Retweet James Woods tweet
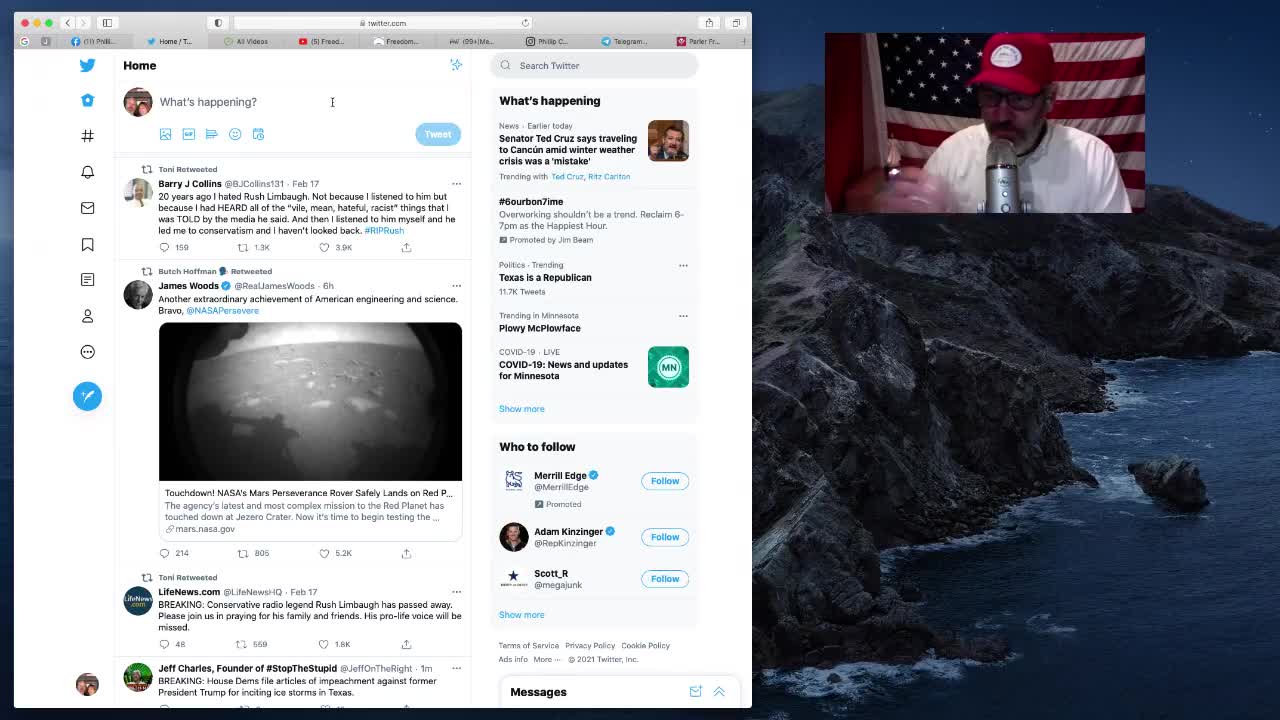The image size is (1280, 720). (x=242, y=553)
